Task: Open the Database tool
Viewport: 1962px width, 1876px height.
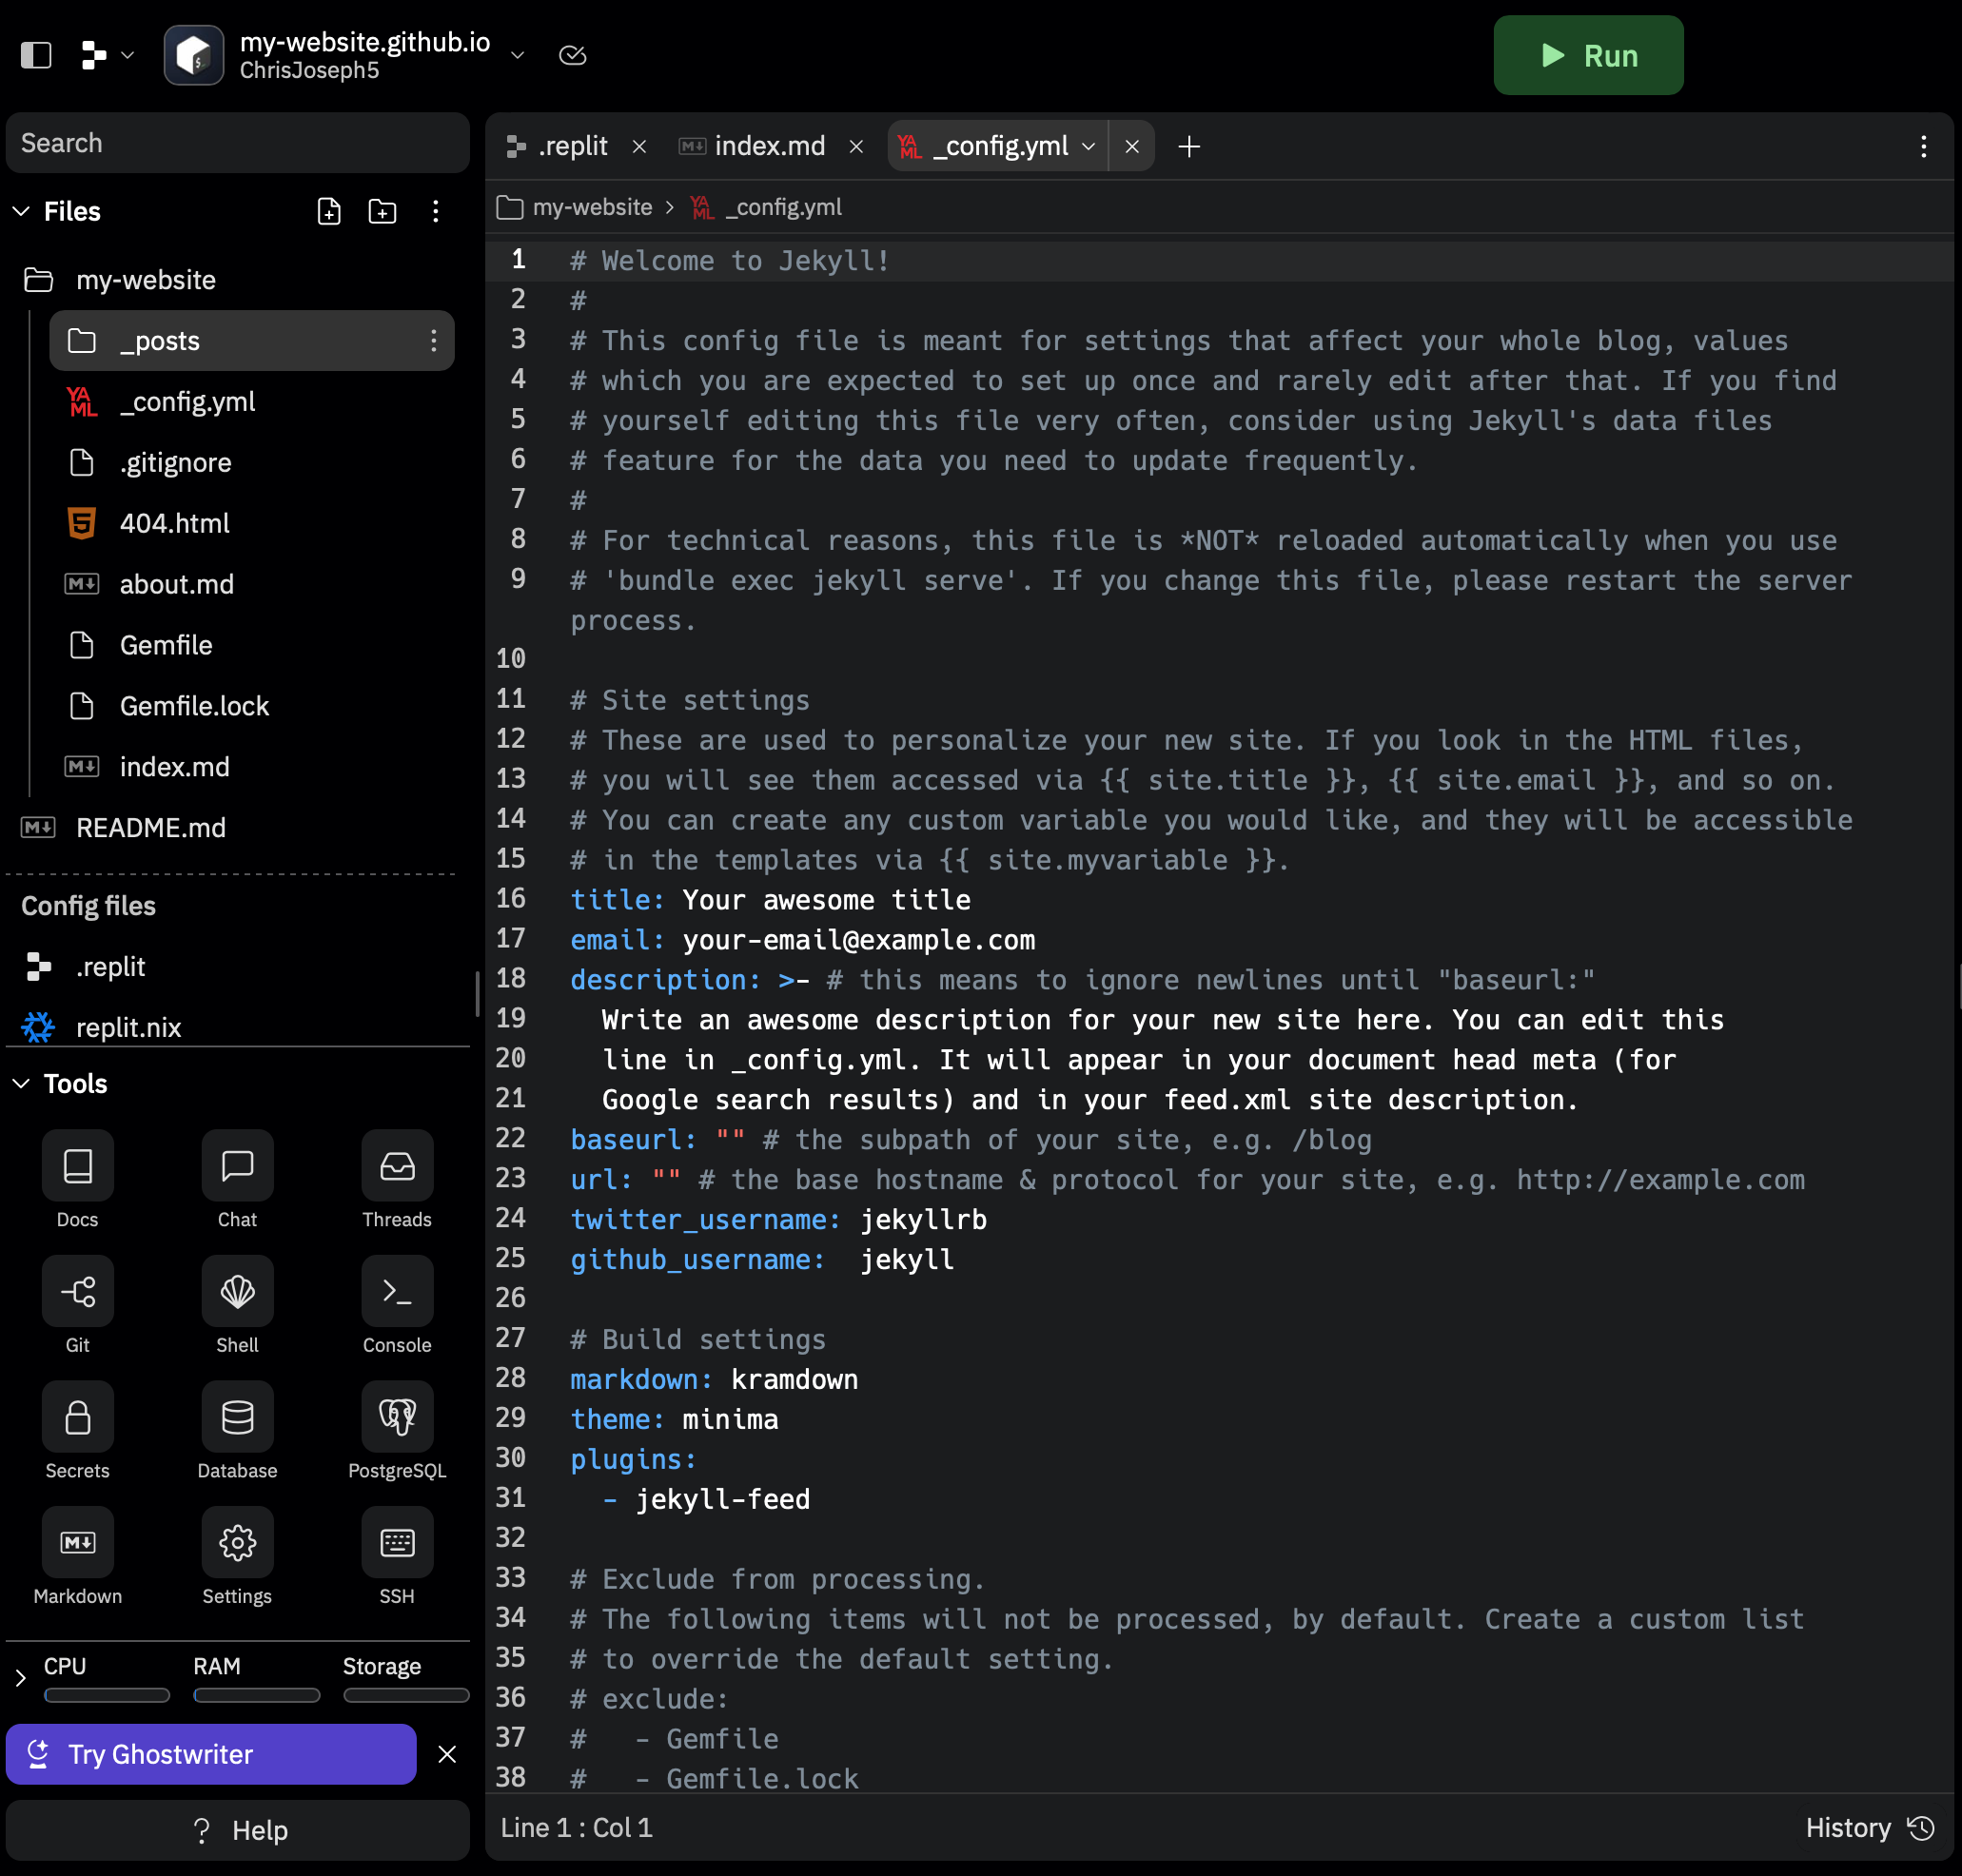Action: (237, 1417)
